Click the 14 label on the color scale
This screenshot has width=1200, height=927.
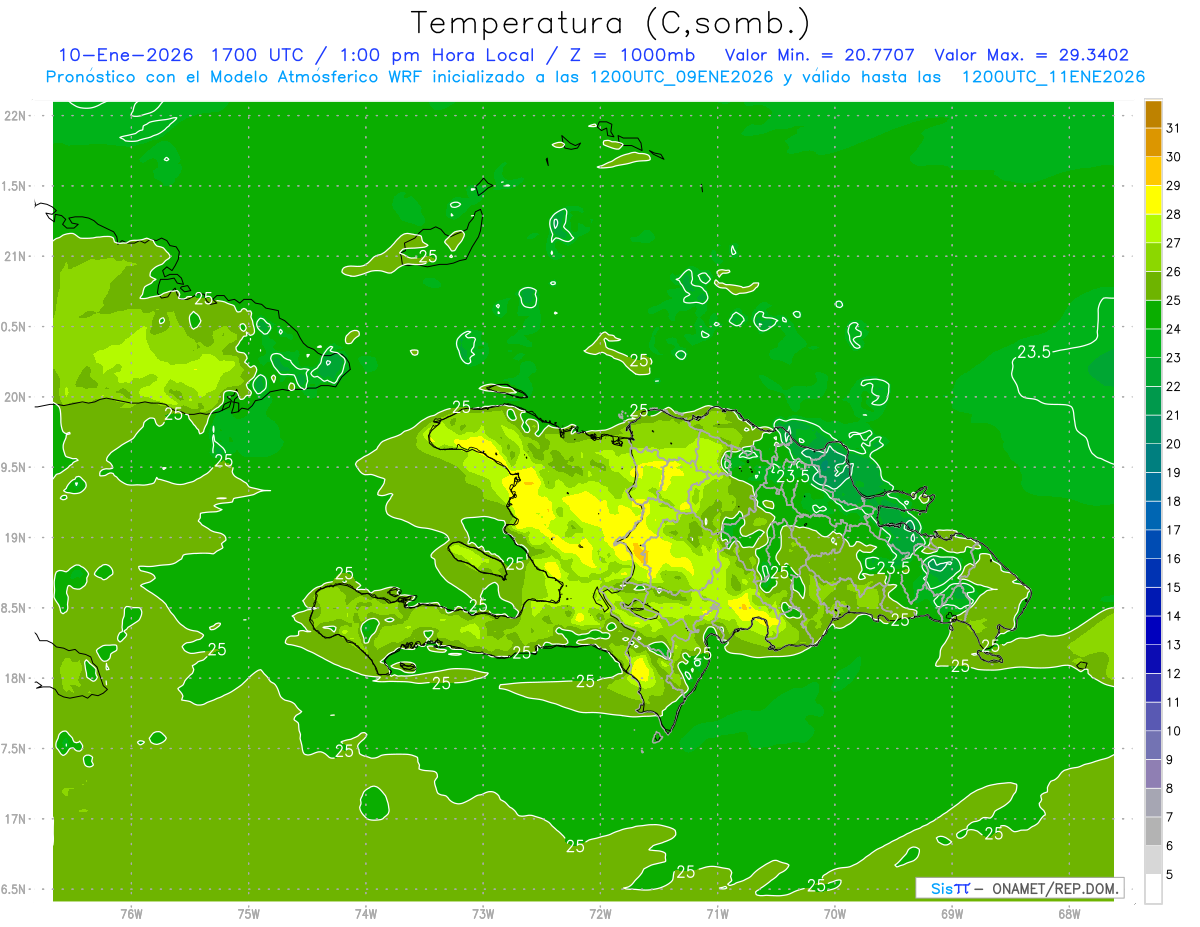point(1174,616)
